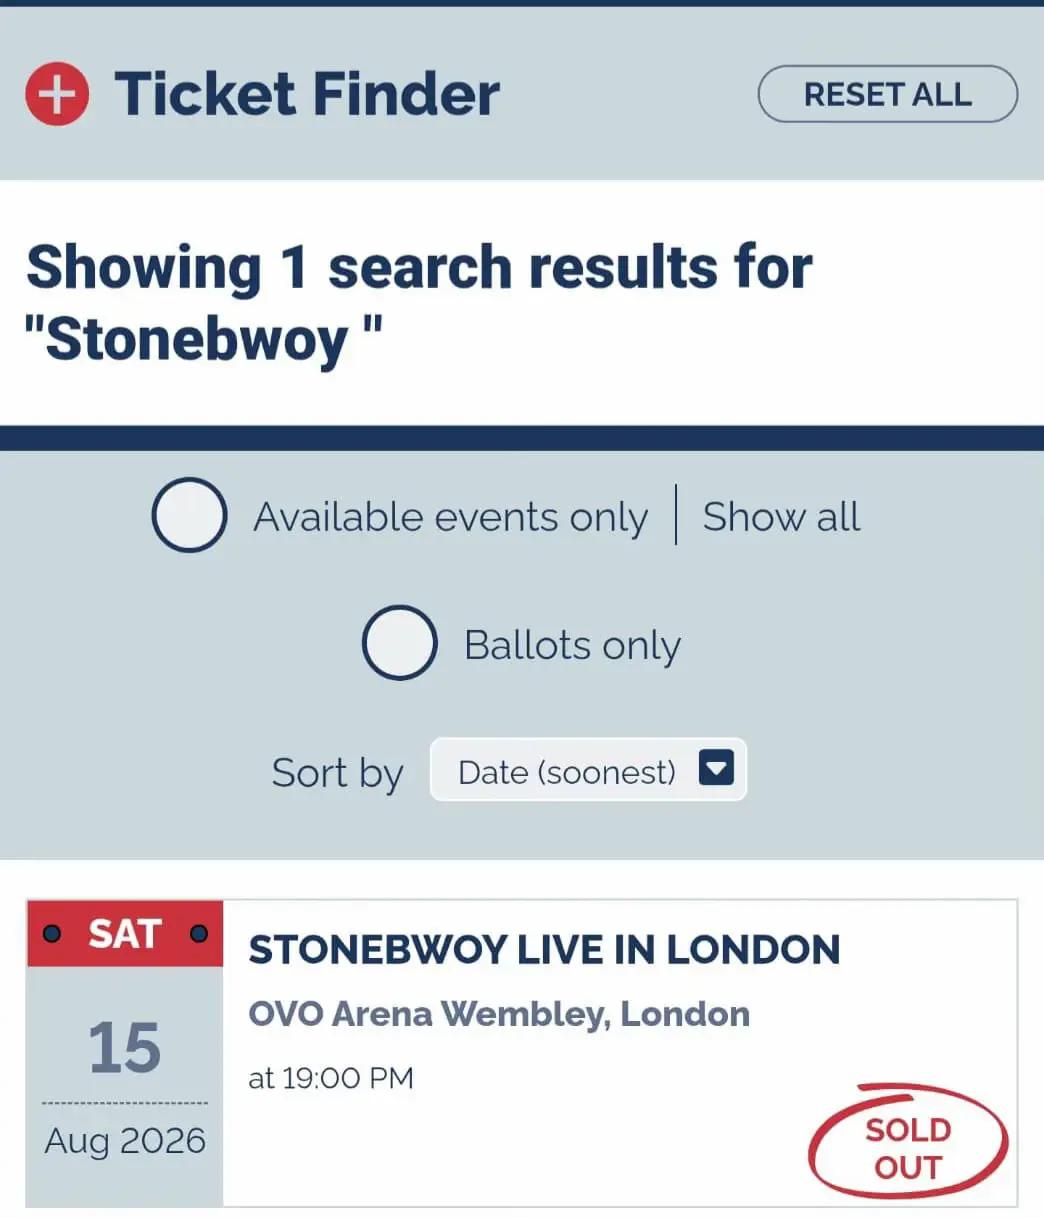
Task: Choose the Show all option
Action: pyautogui.click(x=781, y=517)
